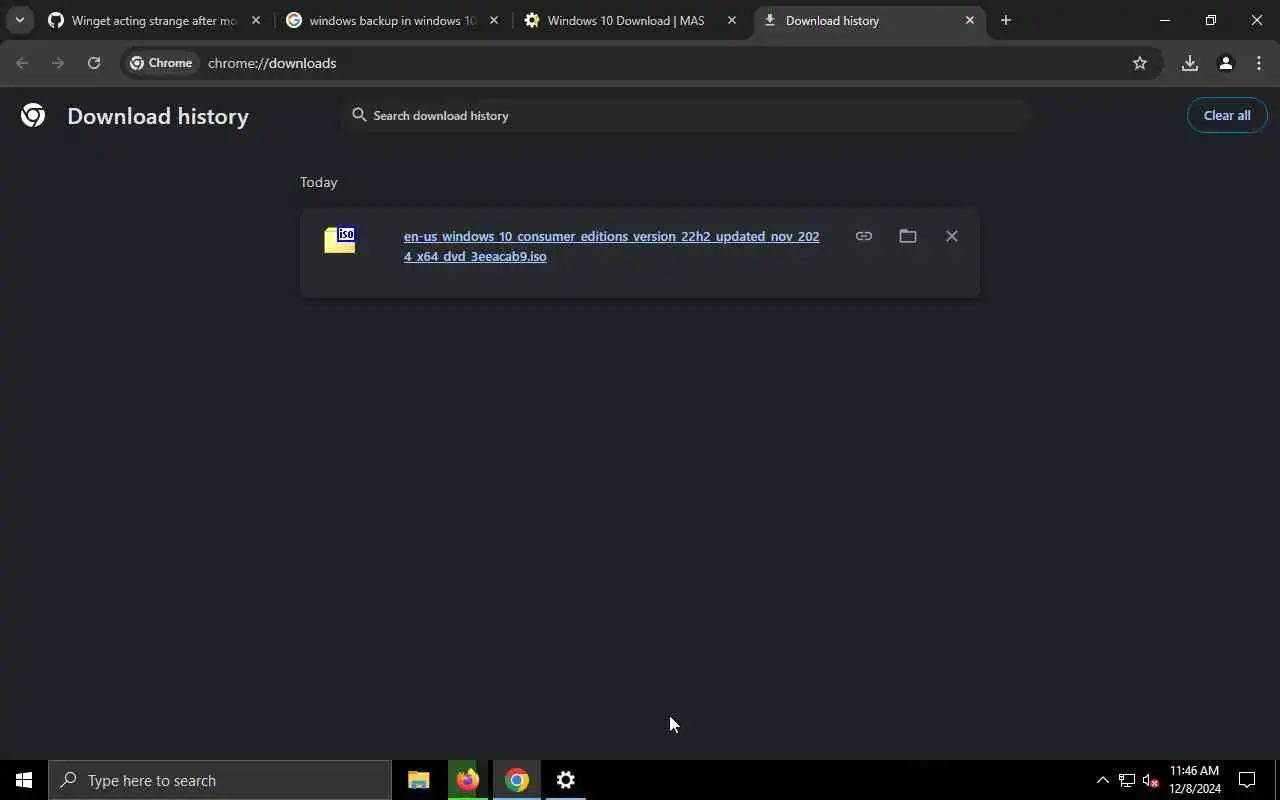Open the toolbar downloads icon
Viewport: 1280px width, 800px height.
pos(1190,63)
